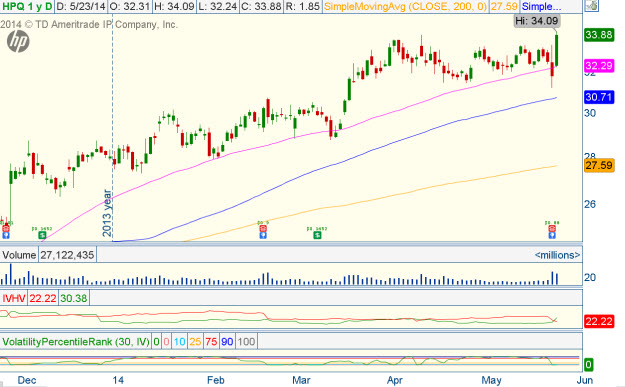Click the red IVHV value 22.22 in the header
Image resolution: width=625 pixels, height=387 pixels.
(43, 298)
